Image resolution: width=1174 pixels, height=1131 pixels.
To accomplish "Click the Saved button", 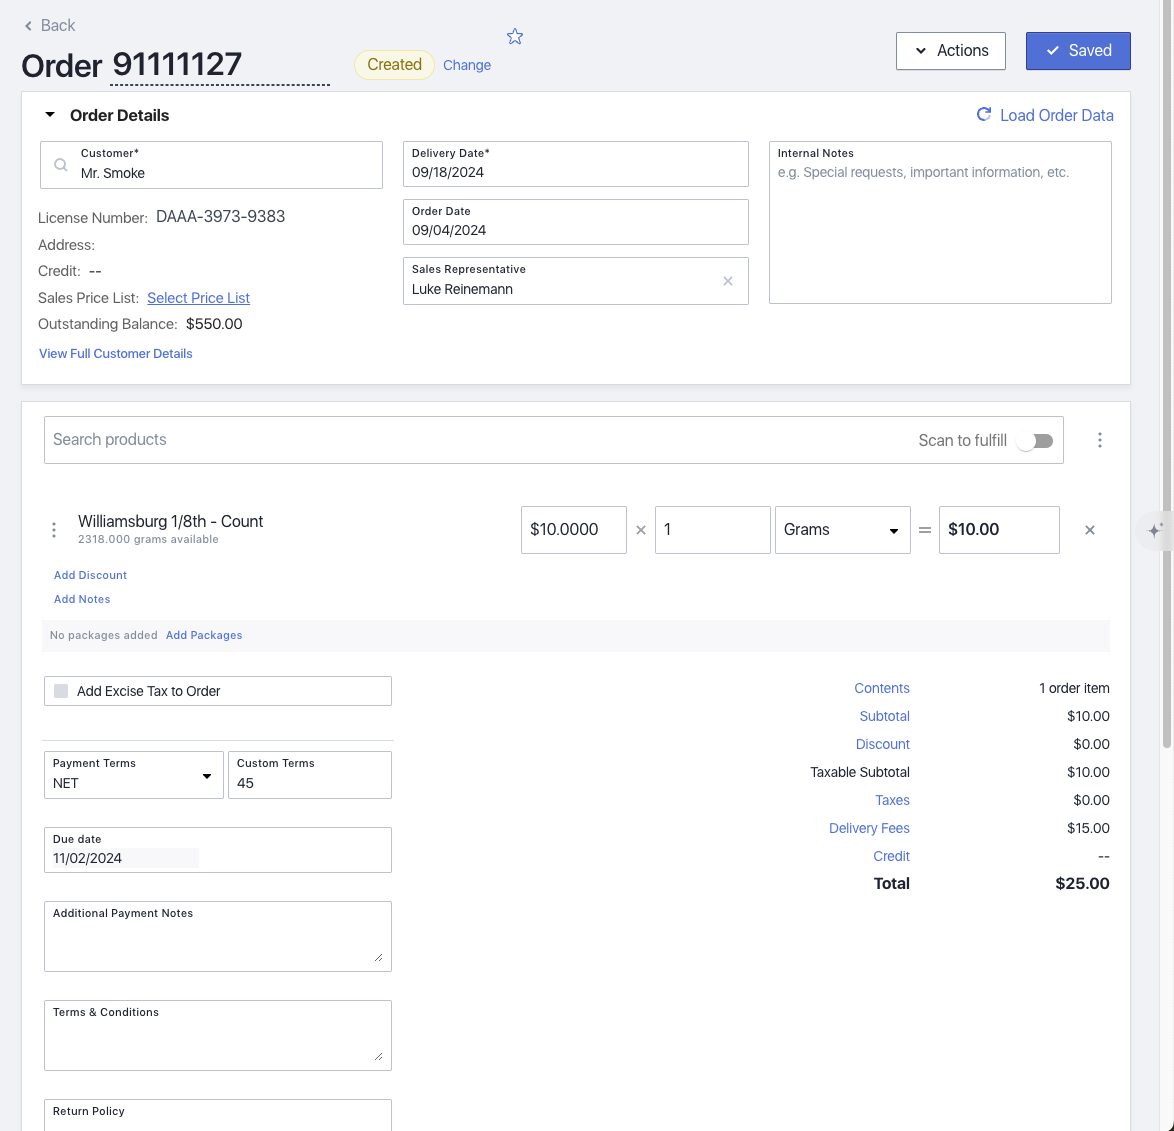I will (x=1078, y=51).
